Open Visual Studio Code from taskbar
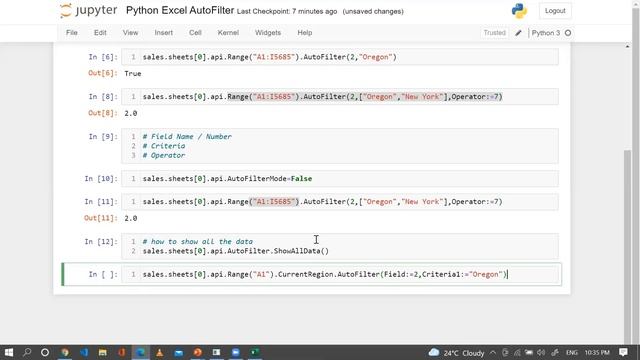 tap(84, 352)
